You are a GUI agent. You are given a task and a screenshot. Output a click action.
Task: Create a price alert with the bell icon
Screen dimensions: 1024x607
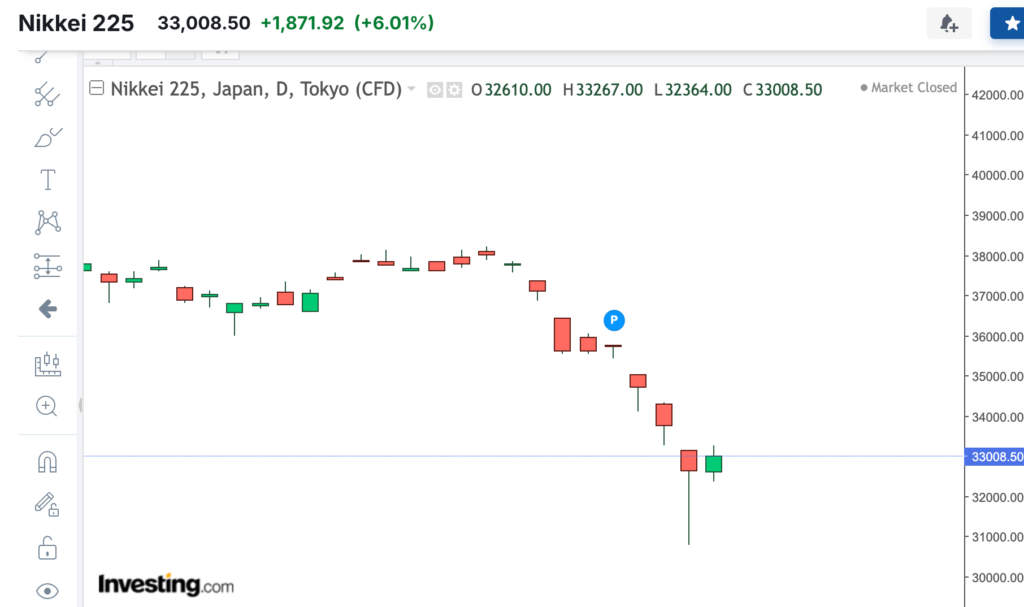tap(948, 23)
